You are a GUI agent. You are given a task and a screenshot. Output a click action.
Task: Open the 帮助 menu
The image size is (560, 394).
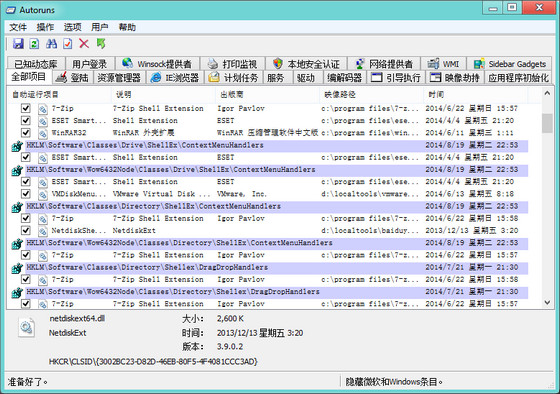tap(127, 27)
